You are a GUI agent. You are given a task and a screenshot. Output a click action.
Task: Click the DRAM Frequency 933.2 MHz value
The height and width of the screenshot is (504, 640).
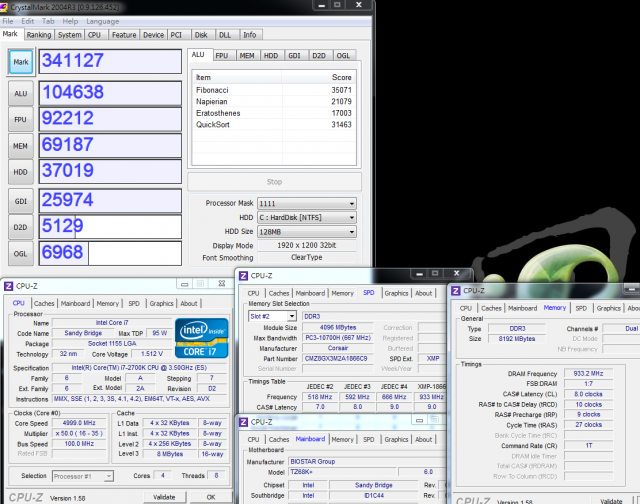pyautogui.click(x=588, y=373)
